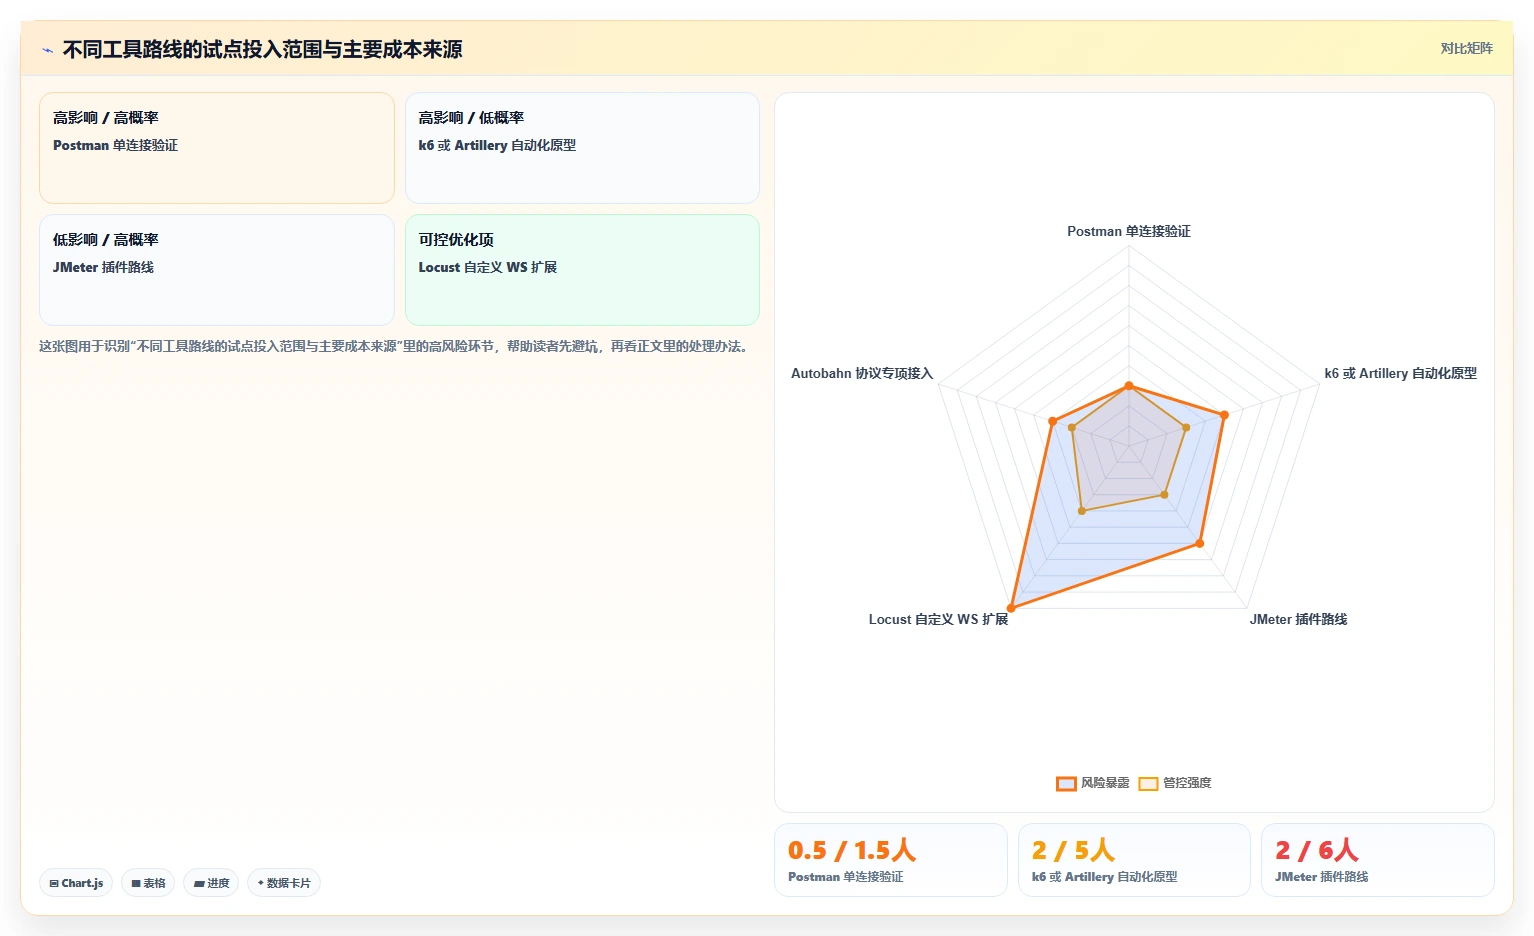Select the 高影响 / 高概率 Postman card
The width and height of the screenshot is (1534, 936).
pyautogui.click(x=217, y=148)
